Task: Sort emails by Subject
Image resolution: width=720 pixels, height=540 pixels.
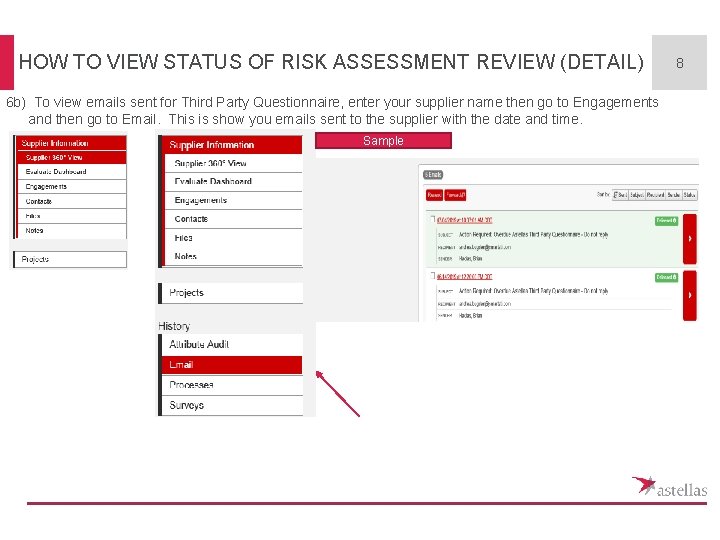Action: click(x=636, y=195)
